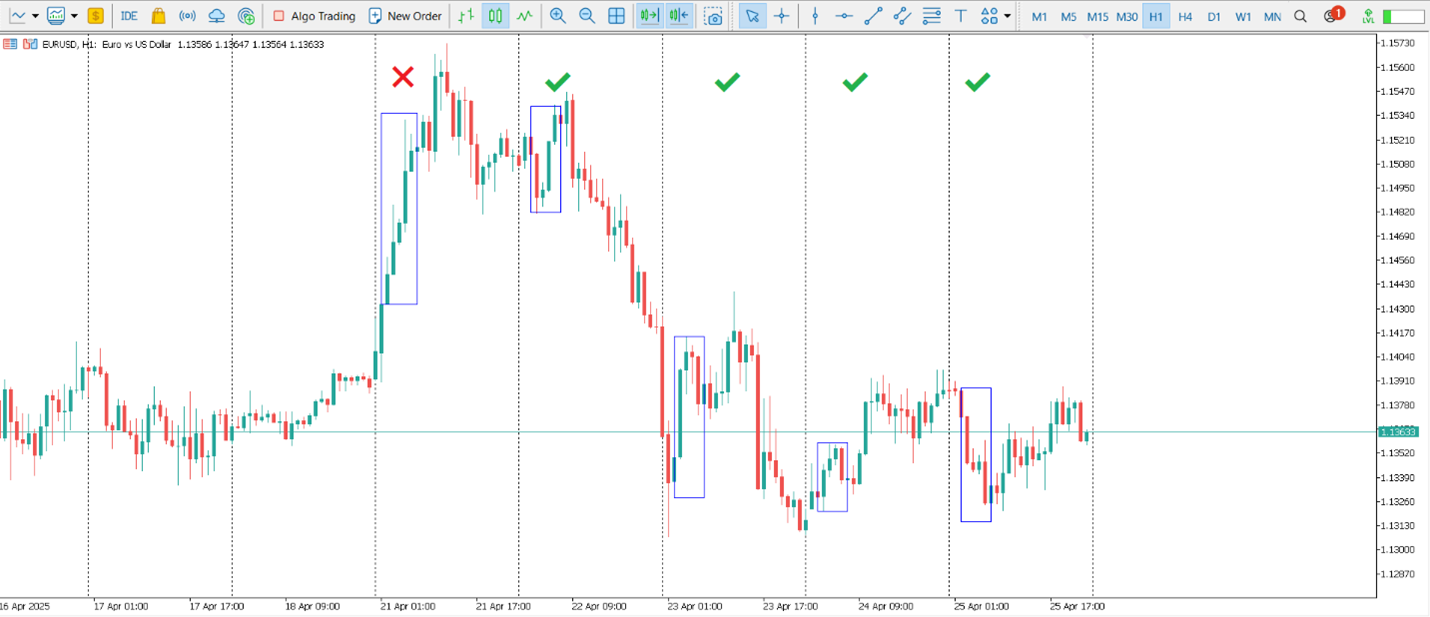The width and height of the screenshot is (1430, 617).
Task: Select the text label tool
Action: (960, 16)
